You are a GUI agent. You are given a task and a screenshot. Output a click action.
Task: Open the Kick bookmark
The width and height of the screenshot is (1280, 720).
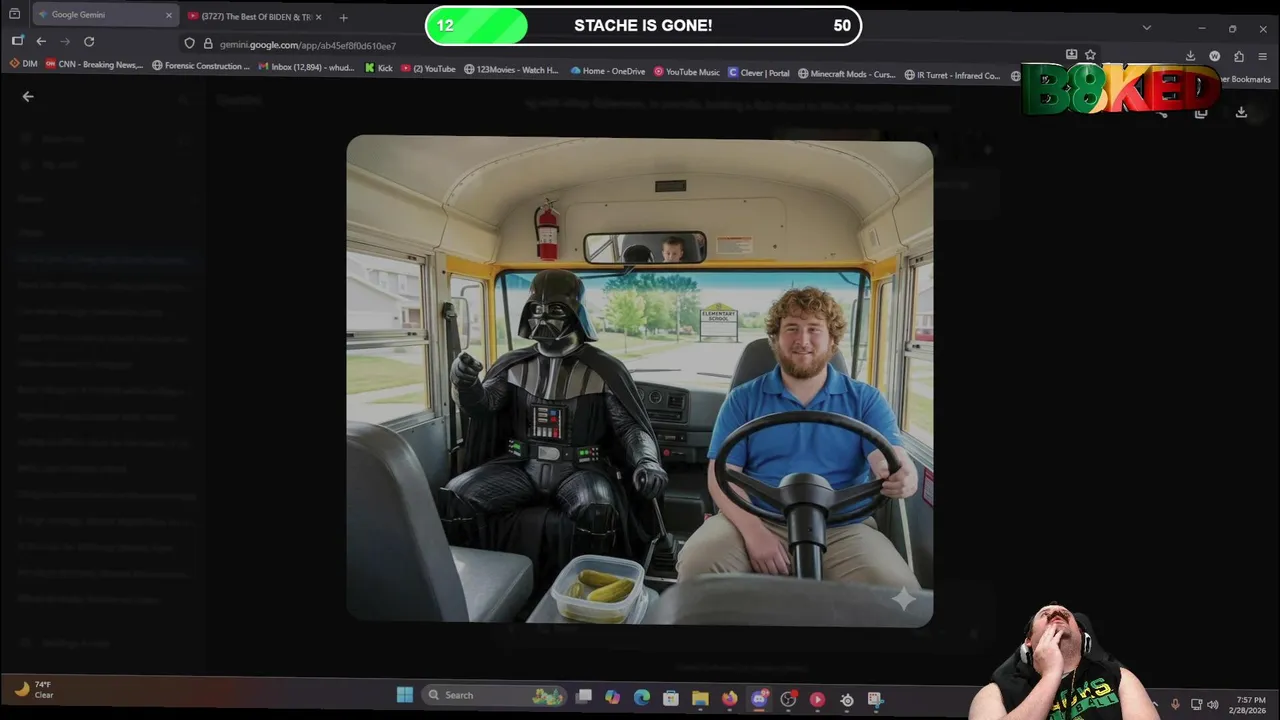[379, 68]
